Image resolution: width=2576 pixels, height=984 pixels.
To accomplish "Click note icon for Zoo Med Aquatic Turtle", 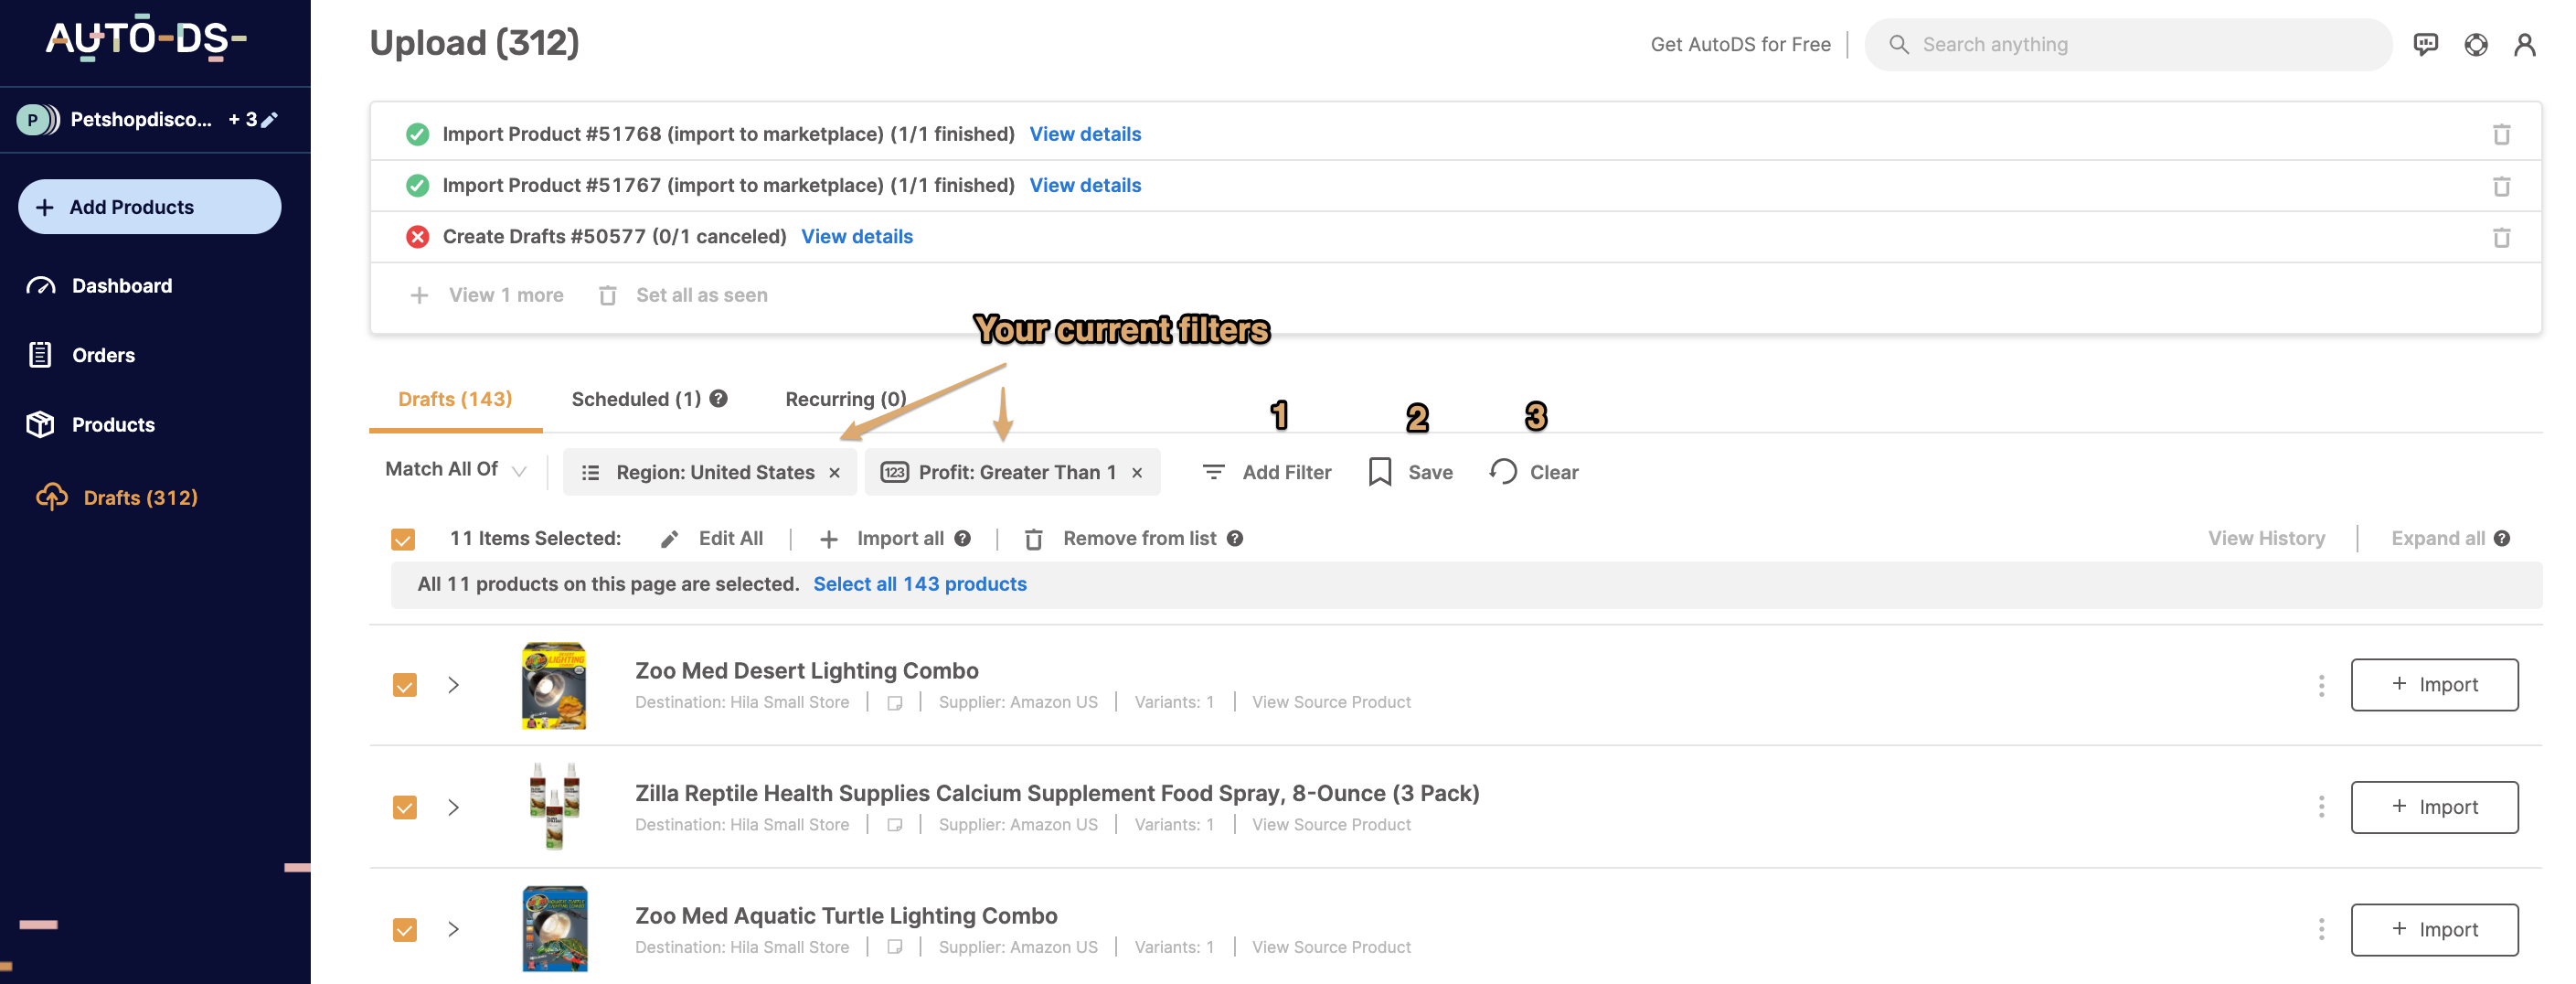I will click(x=894, y=947).
